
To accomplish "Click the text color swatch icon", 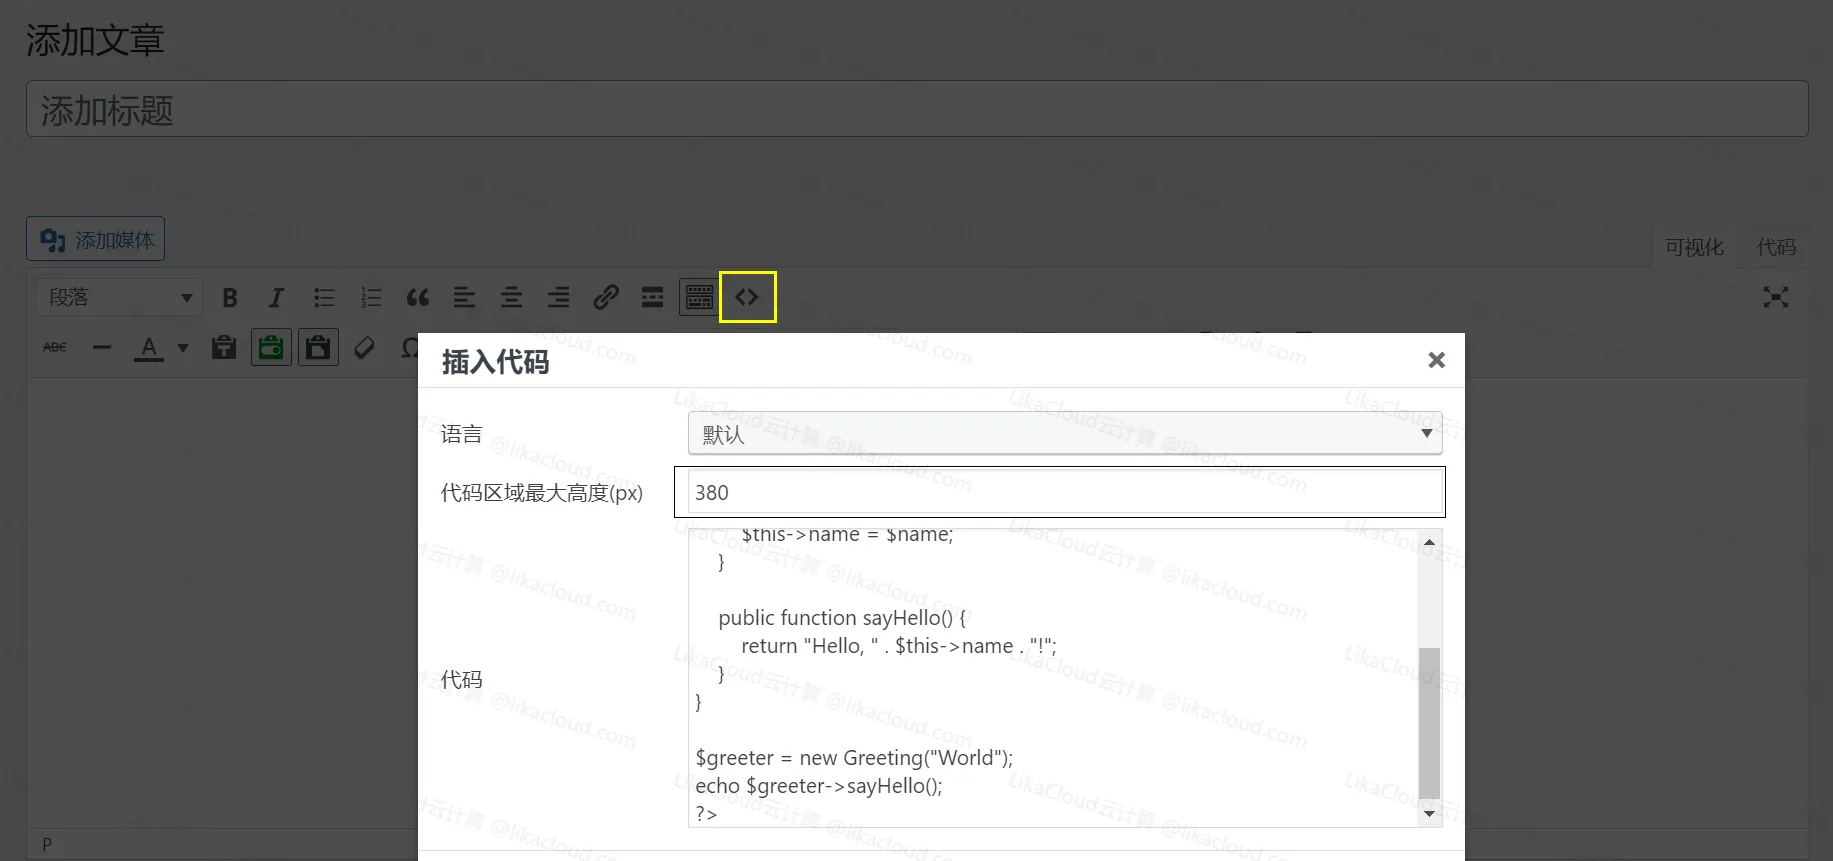I will [149, 347].
